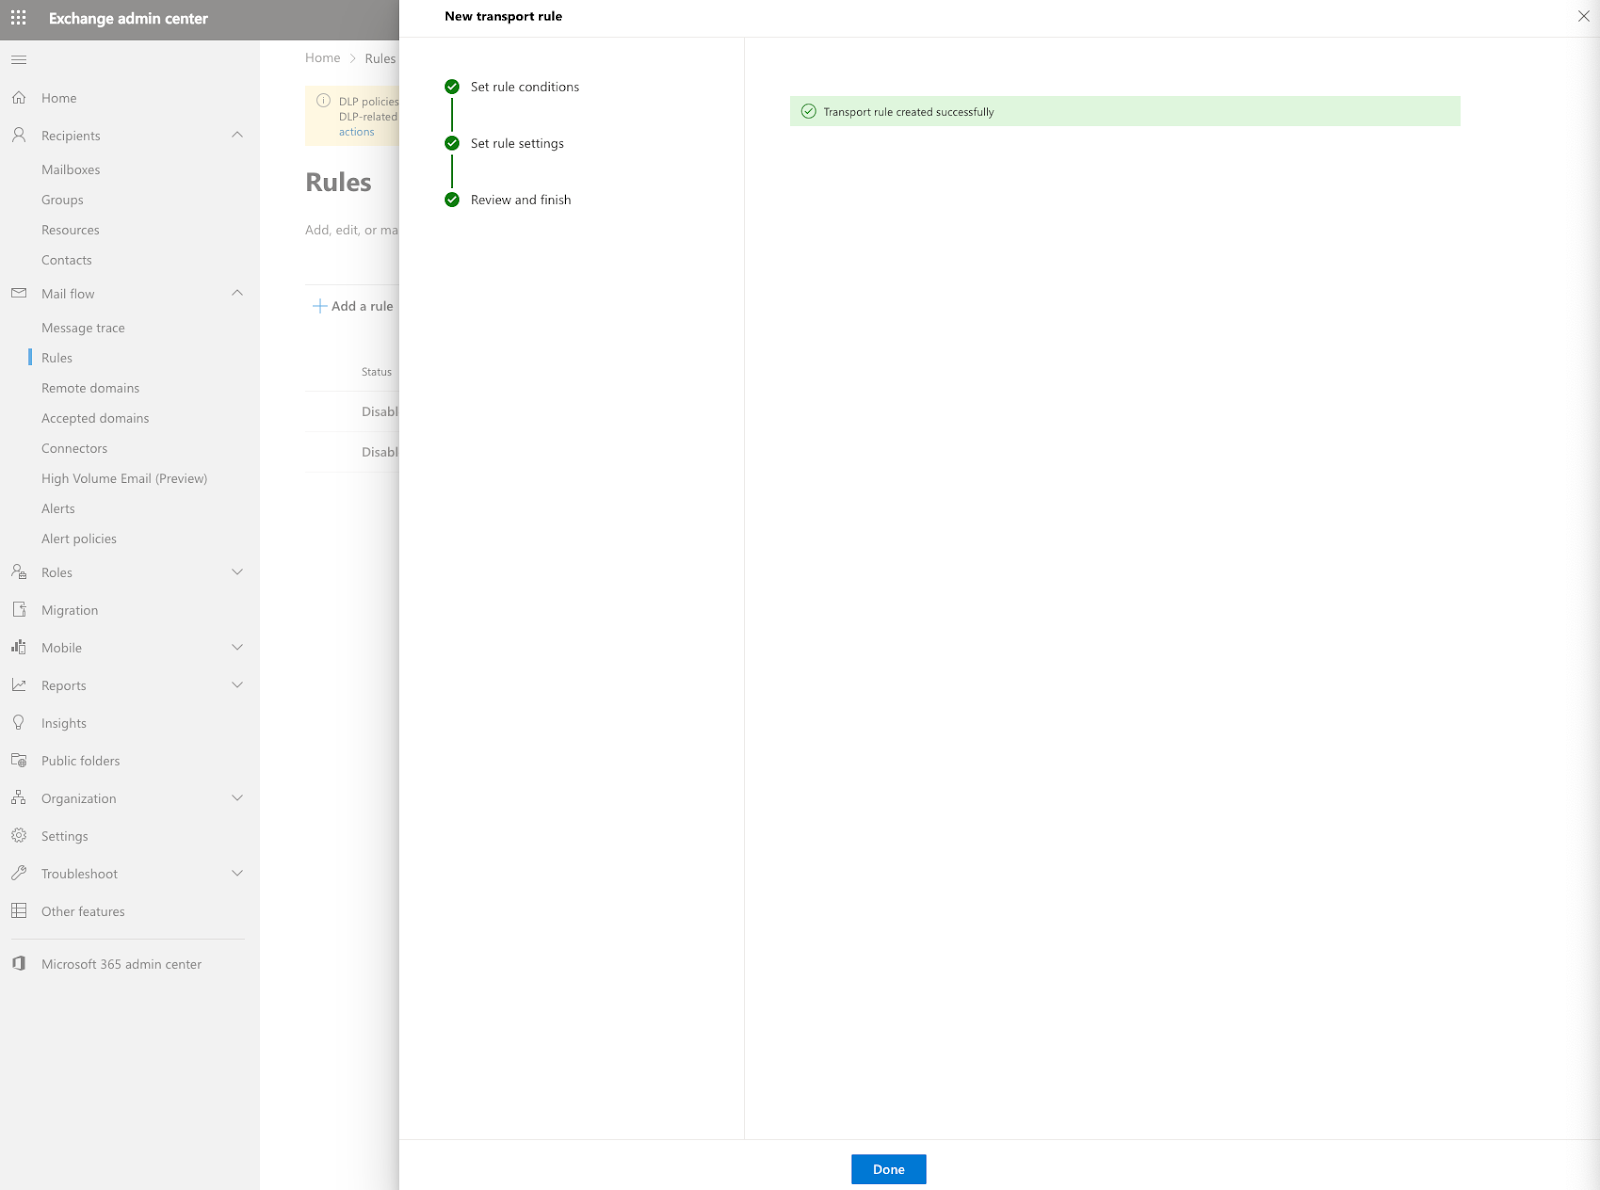Click the Other features grid icon
This screenshot has width=1600, height=1190.
pos(18,911)
